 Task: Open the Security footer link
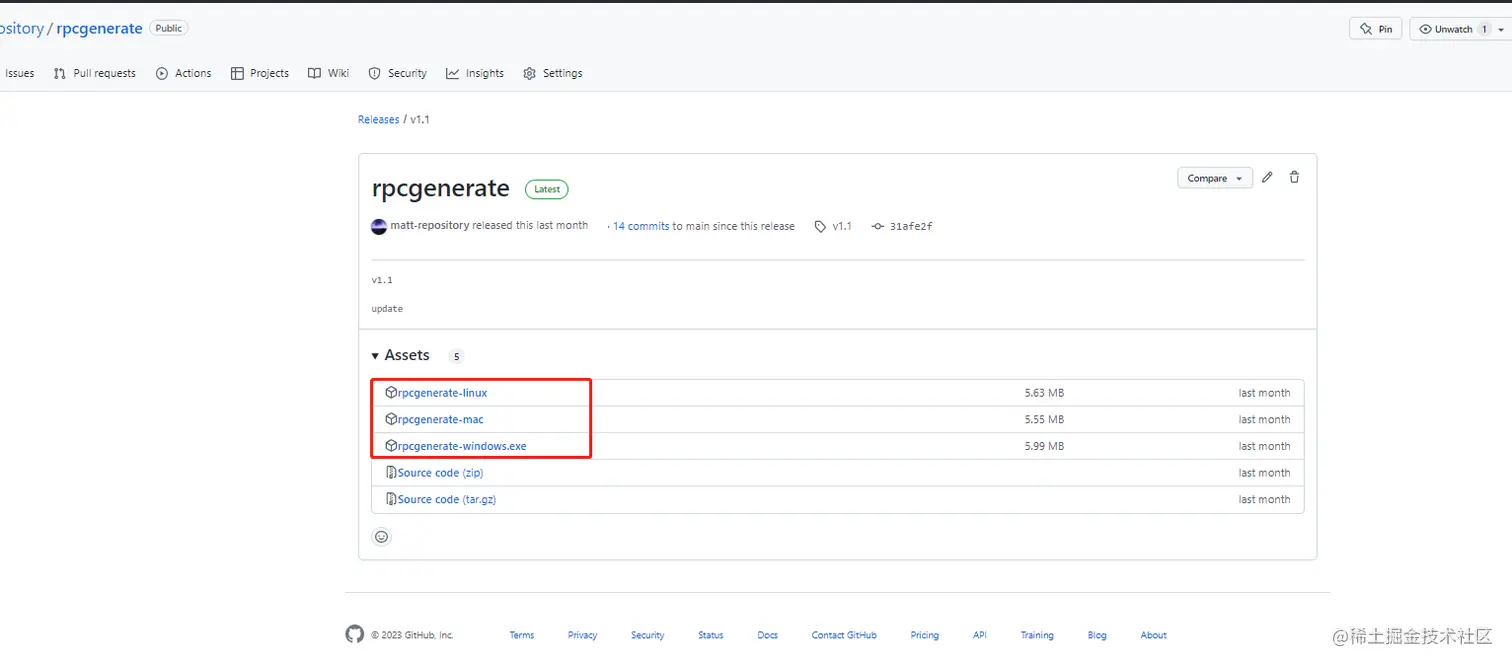pyautogui.click(x=648, y=635)
